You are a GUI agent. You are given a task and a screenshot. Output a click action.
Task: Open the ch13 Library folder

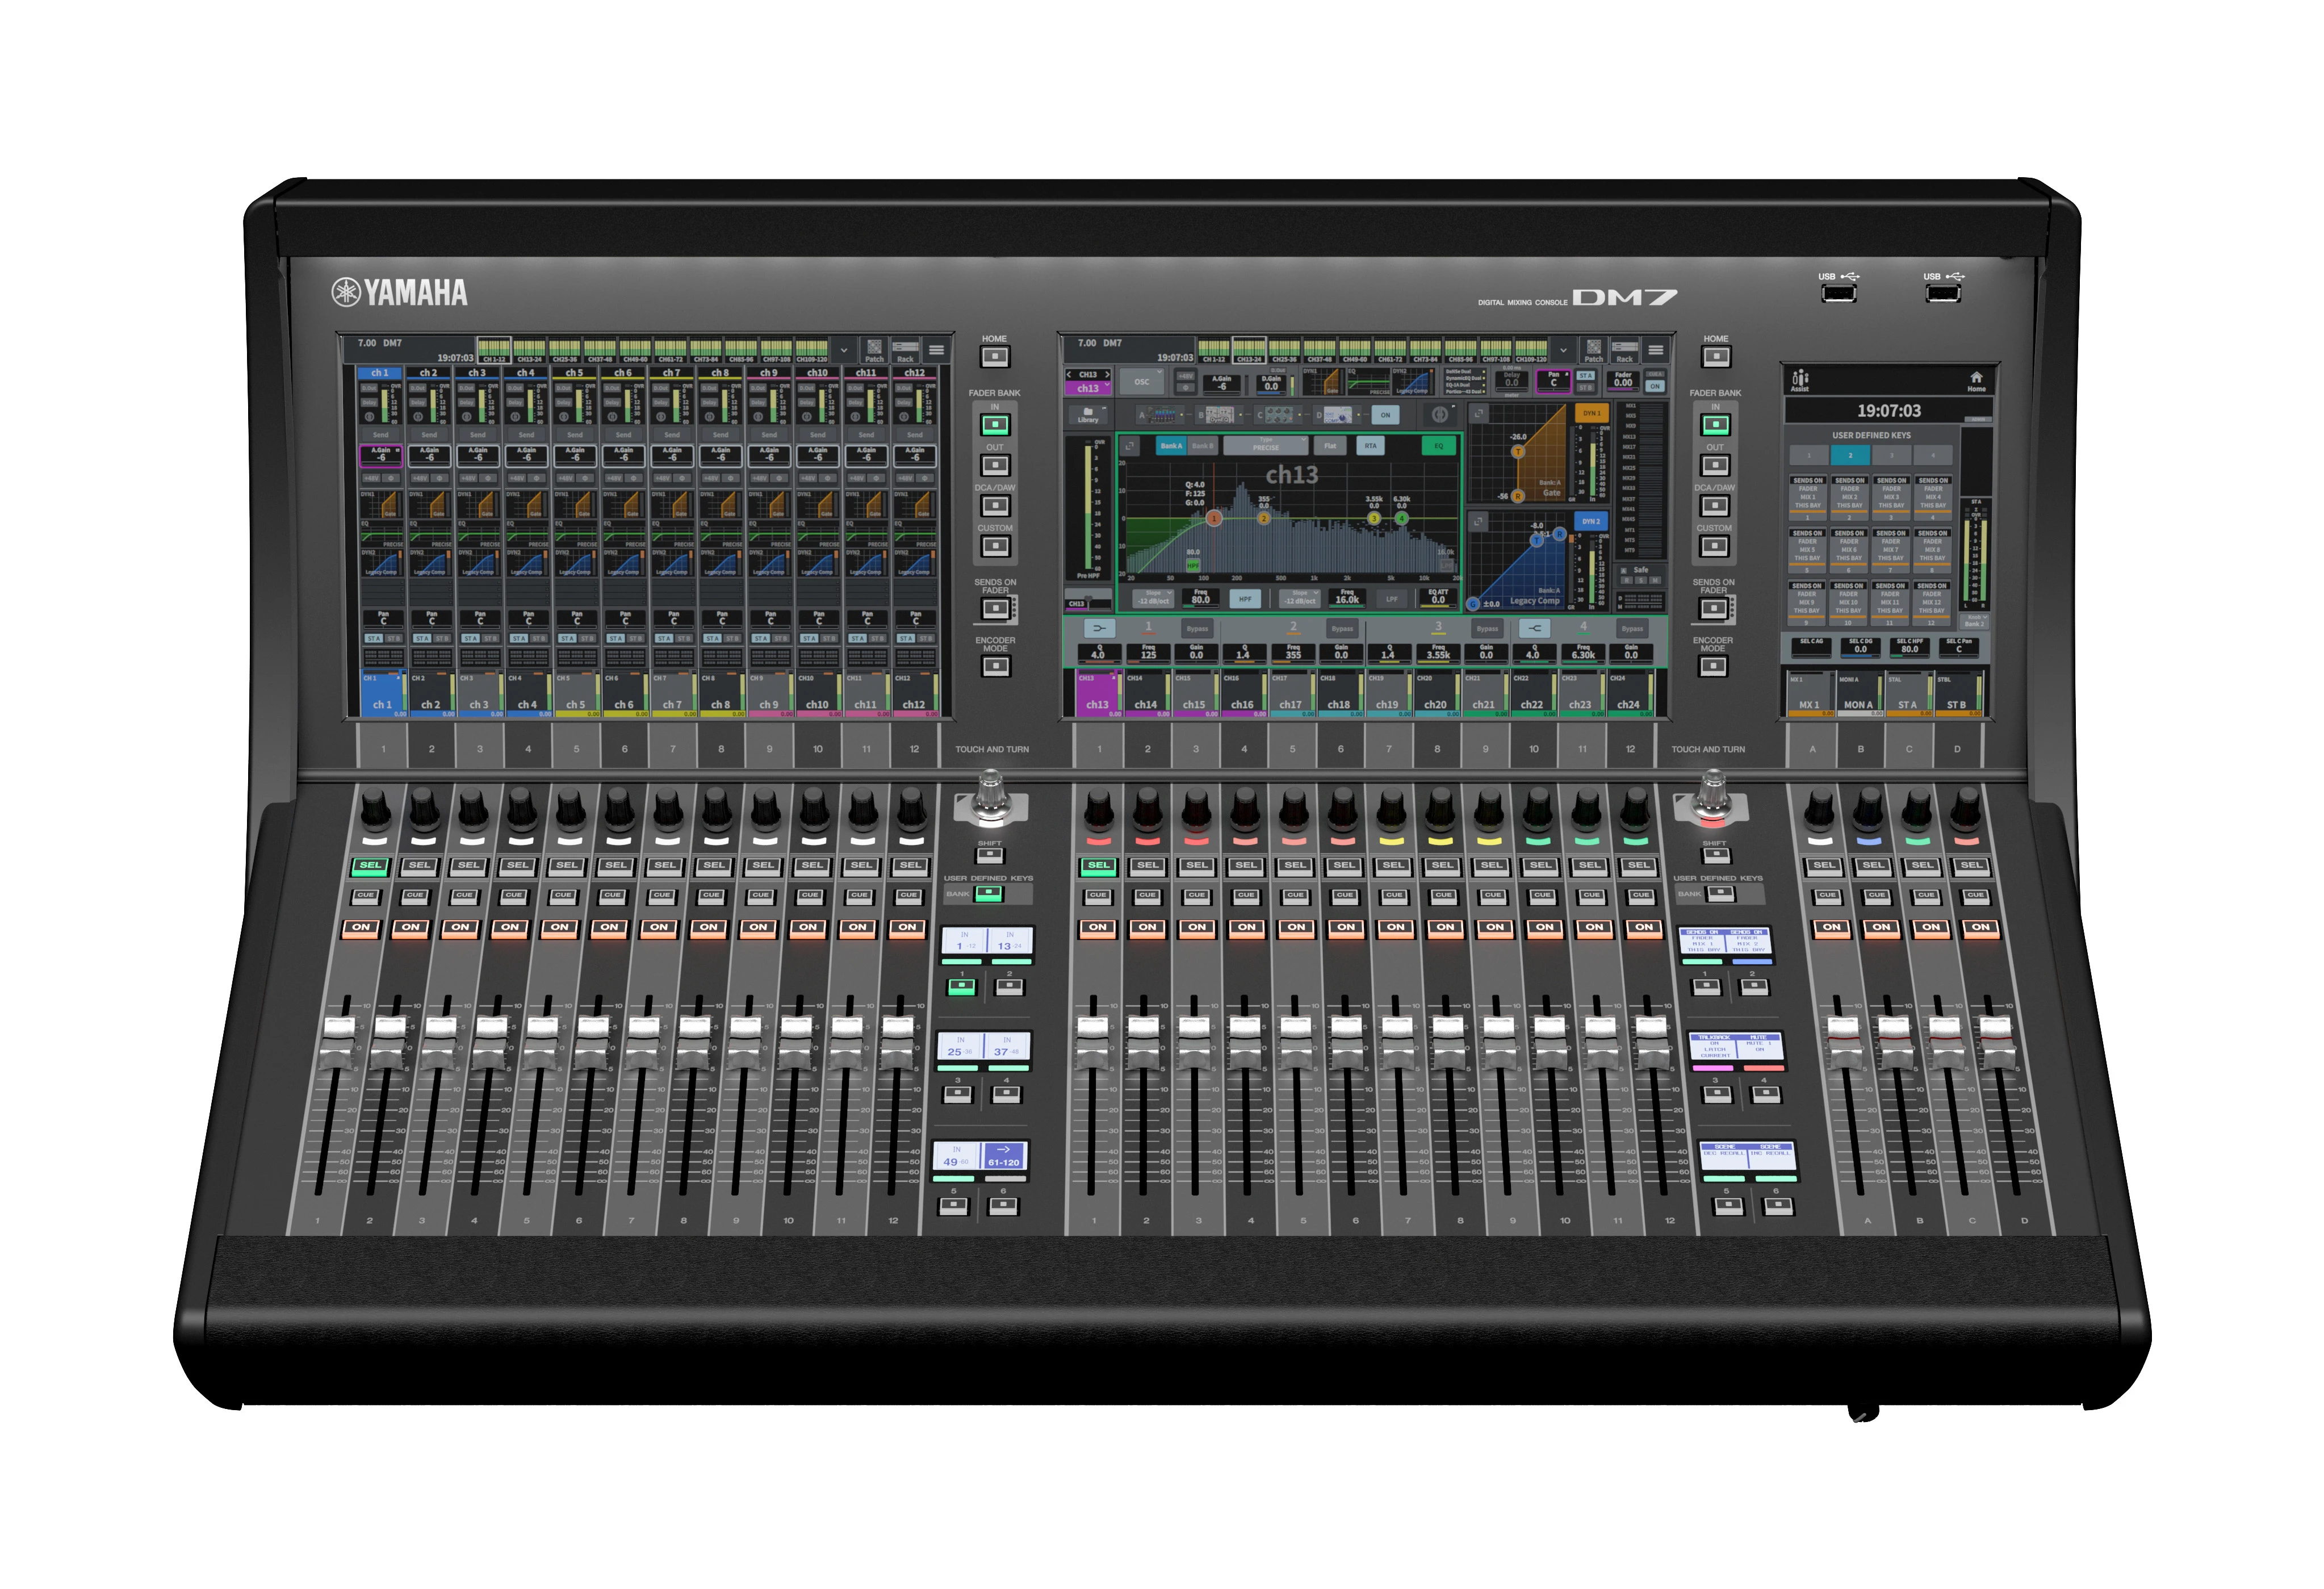(1088, 414)
